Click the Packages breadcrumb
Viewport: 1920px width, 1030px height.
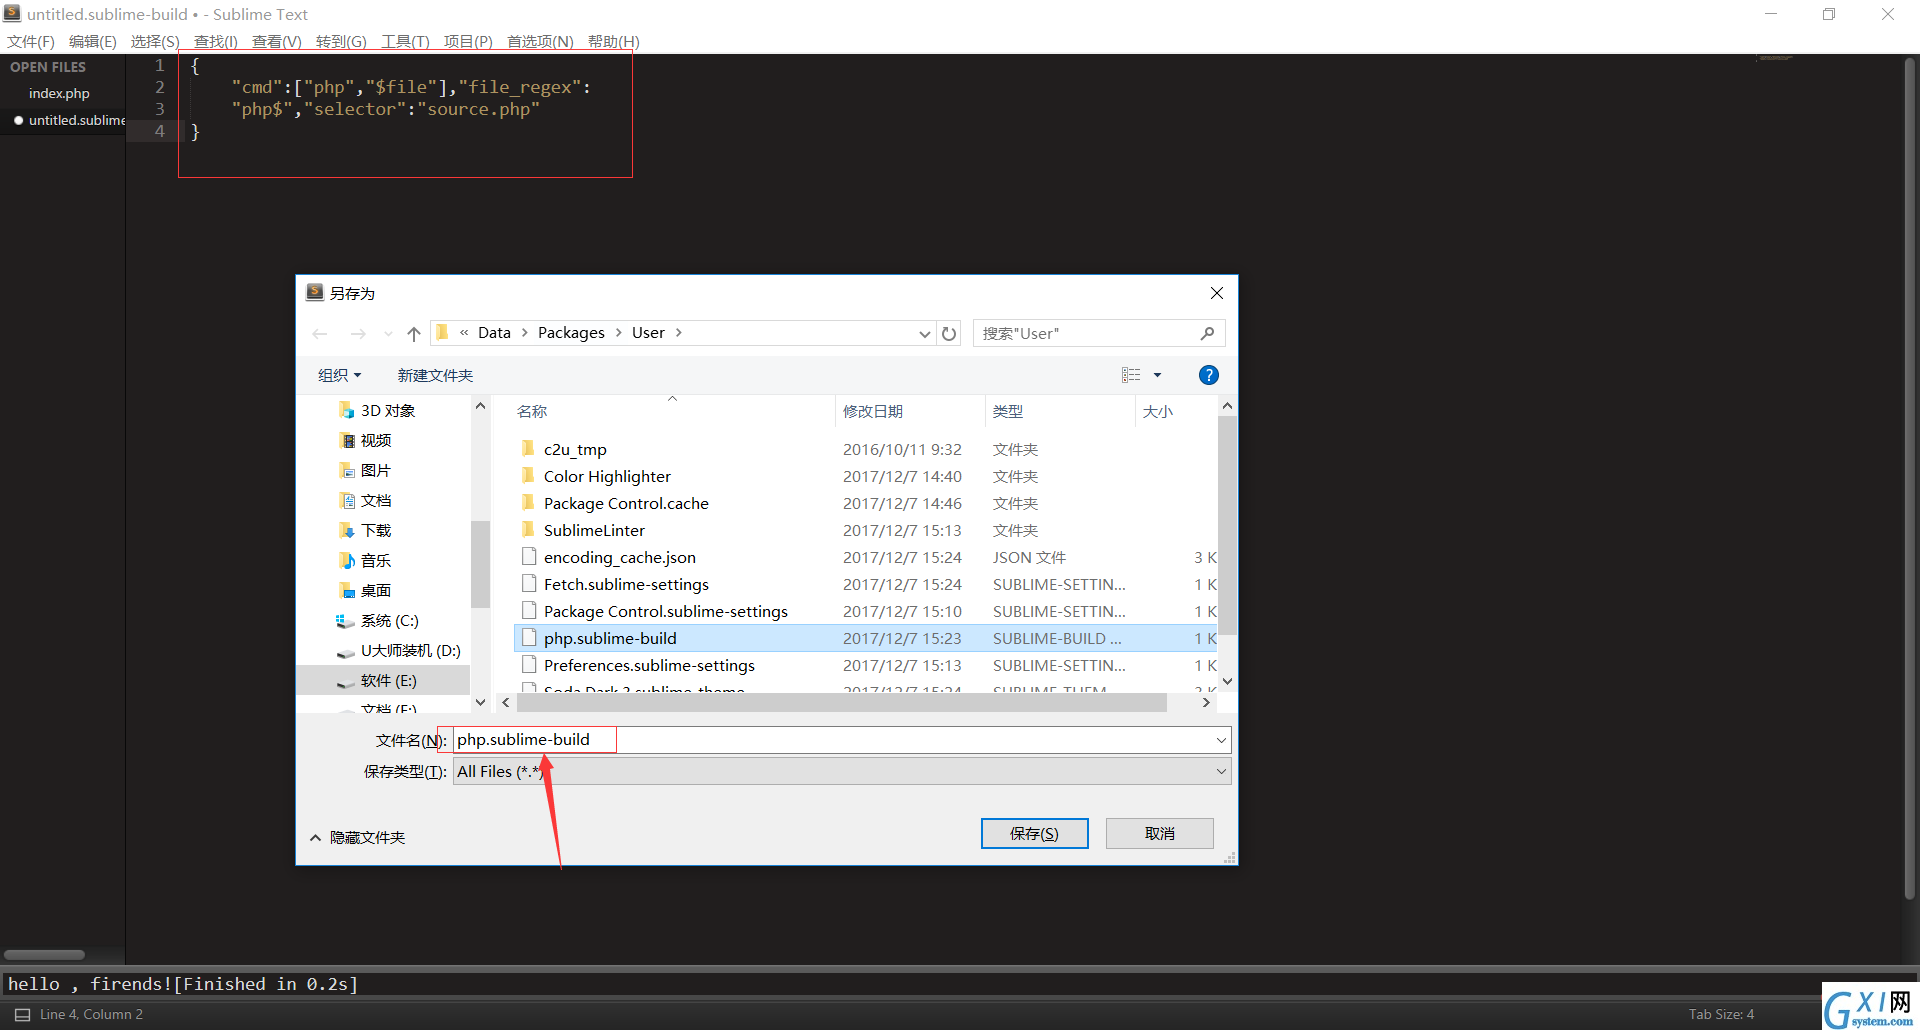tap(571, 333)
